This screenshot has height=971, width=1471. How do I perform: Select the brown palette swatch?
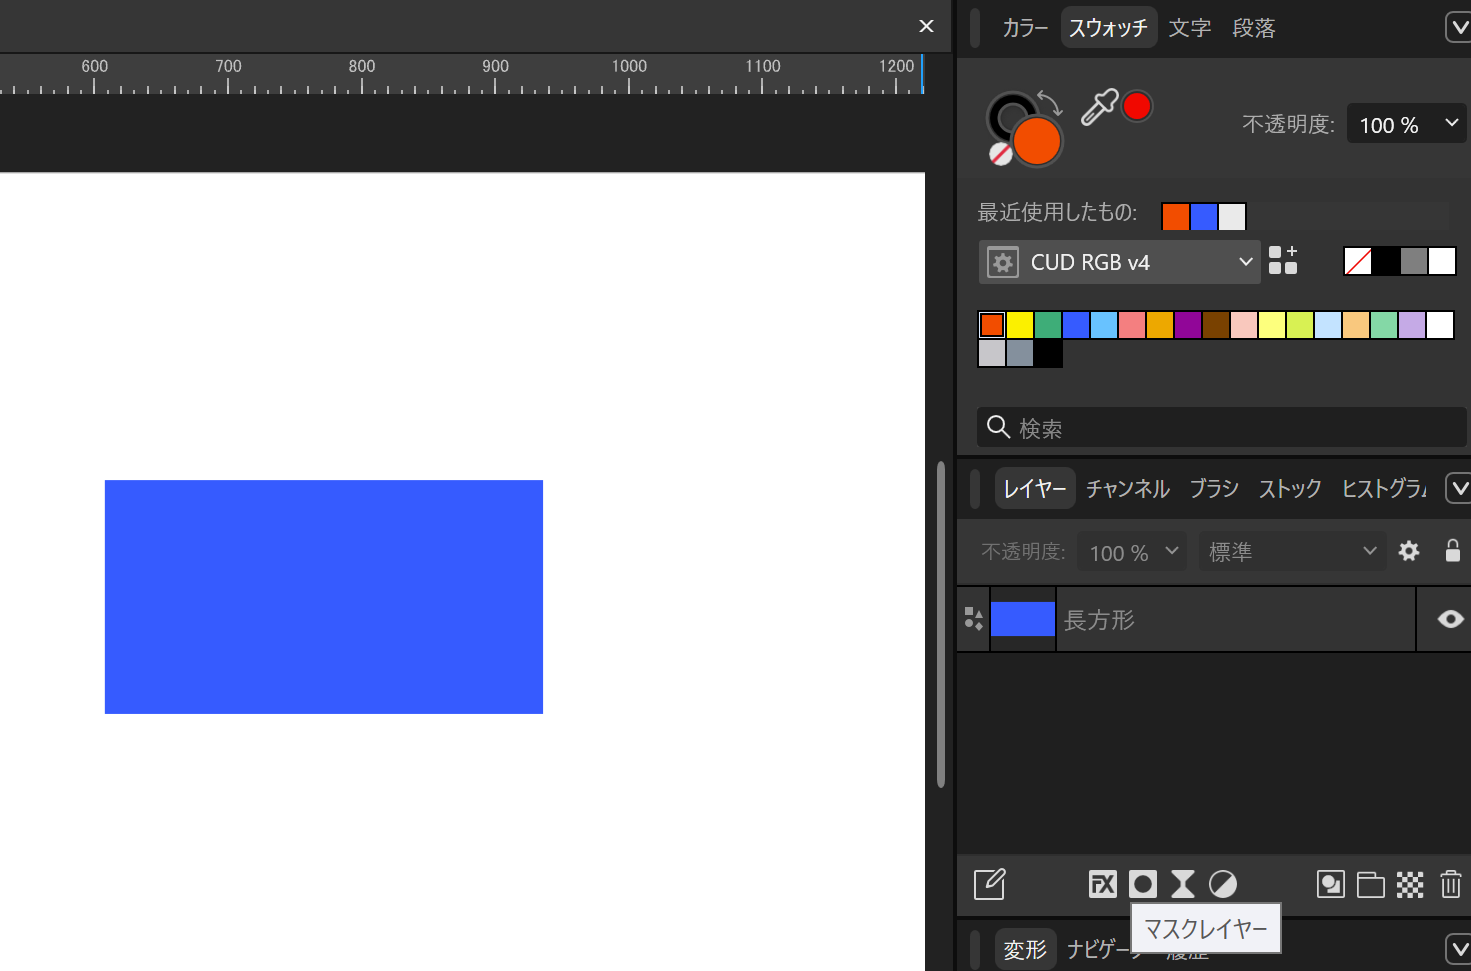click(1216, 325)
